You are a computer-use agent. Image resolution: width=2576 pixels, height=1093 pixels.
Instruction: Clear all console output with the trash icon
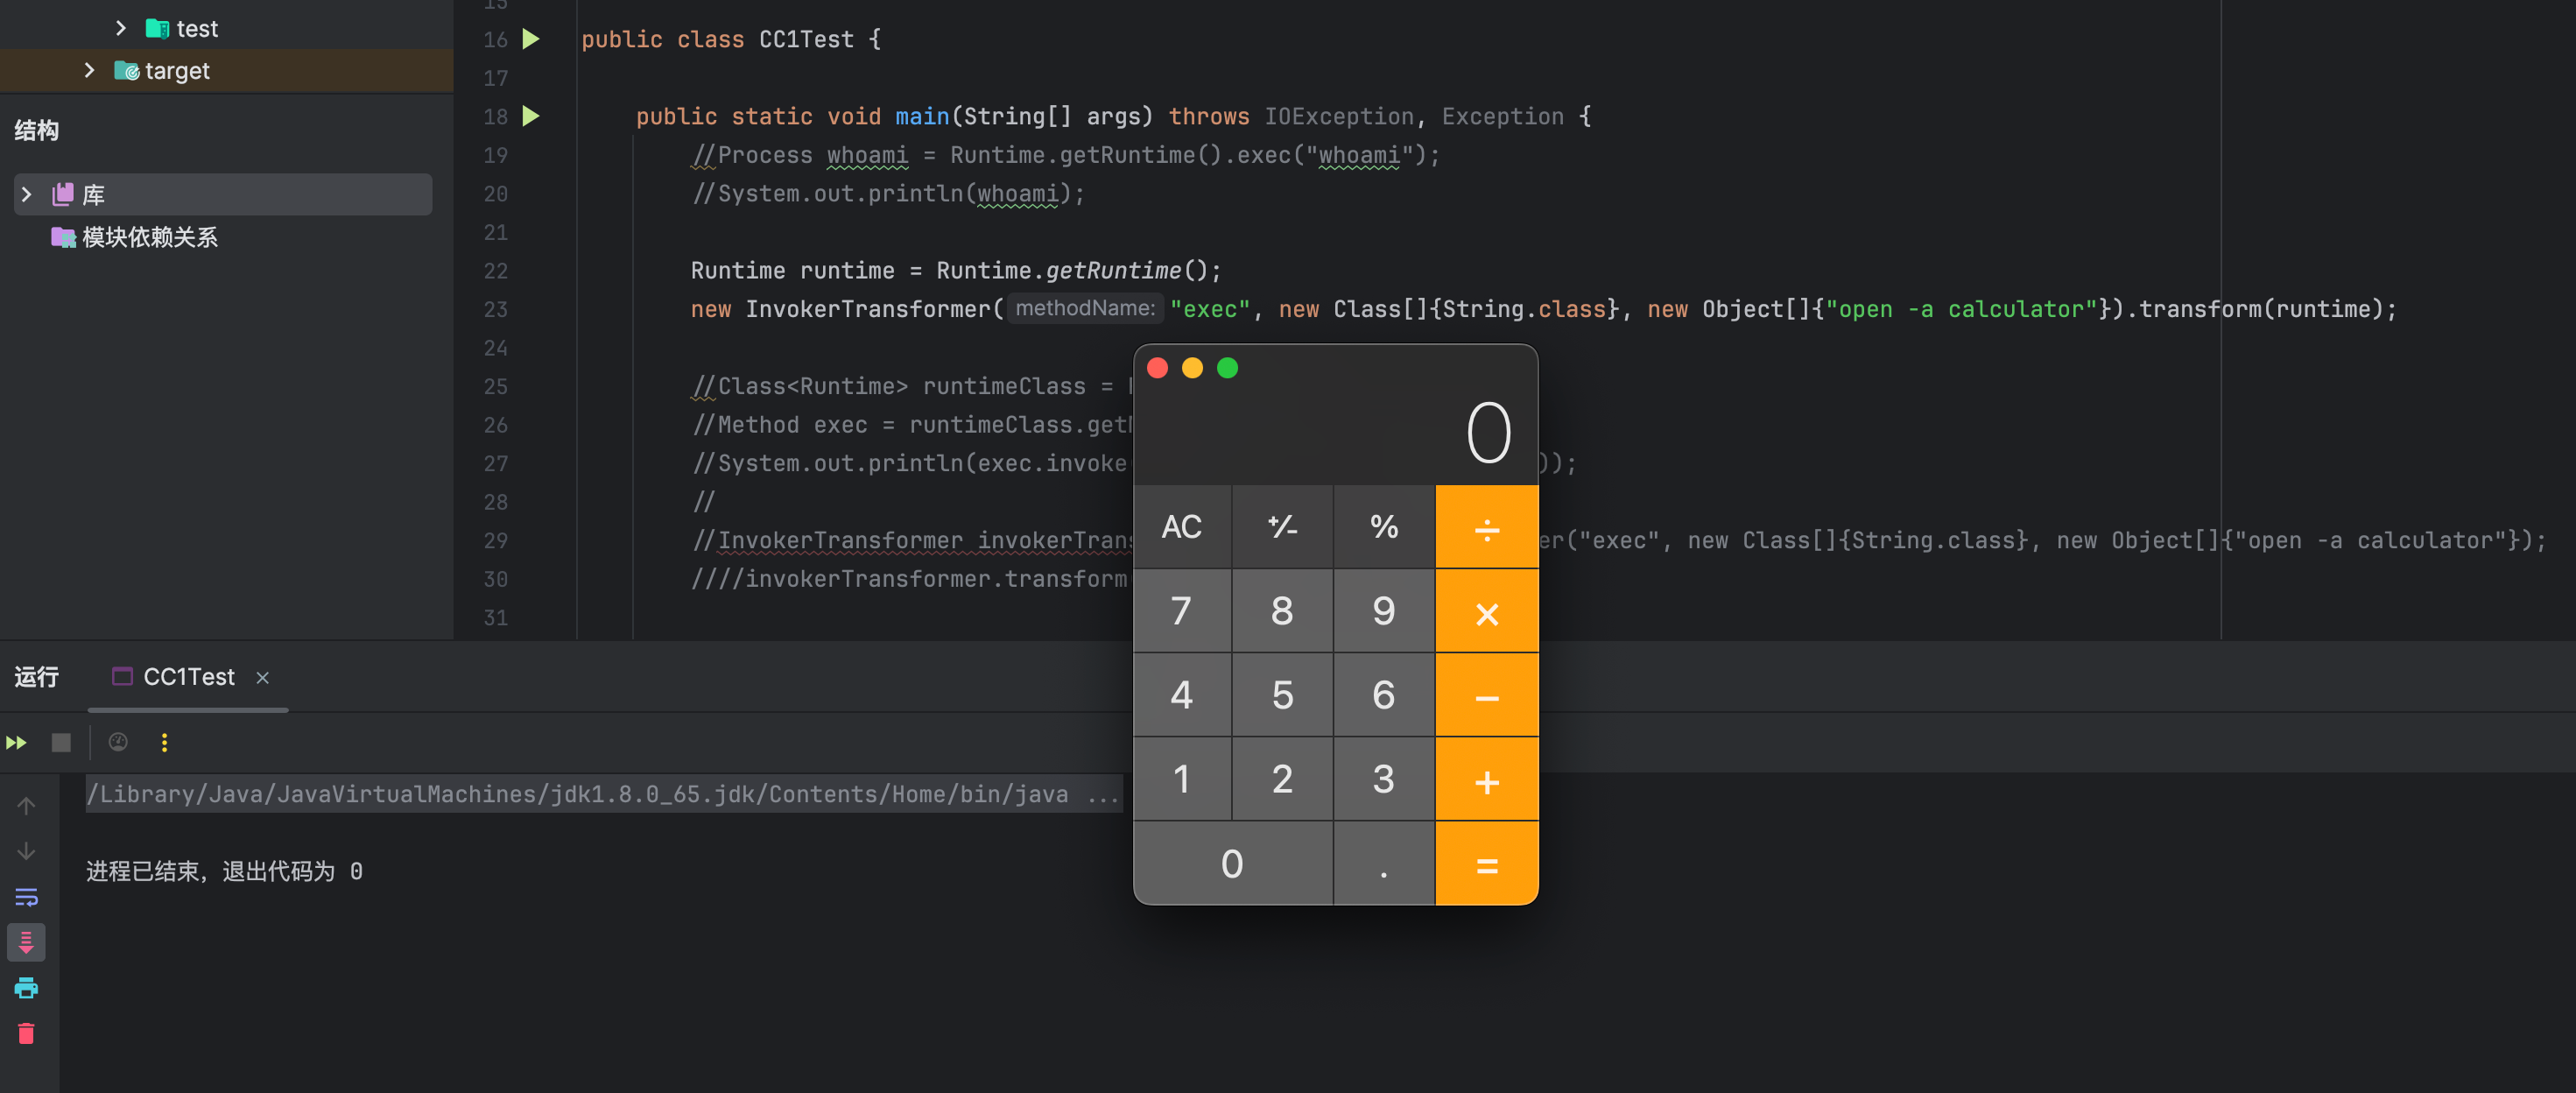pyautogui.click(x=26, y=1033)
